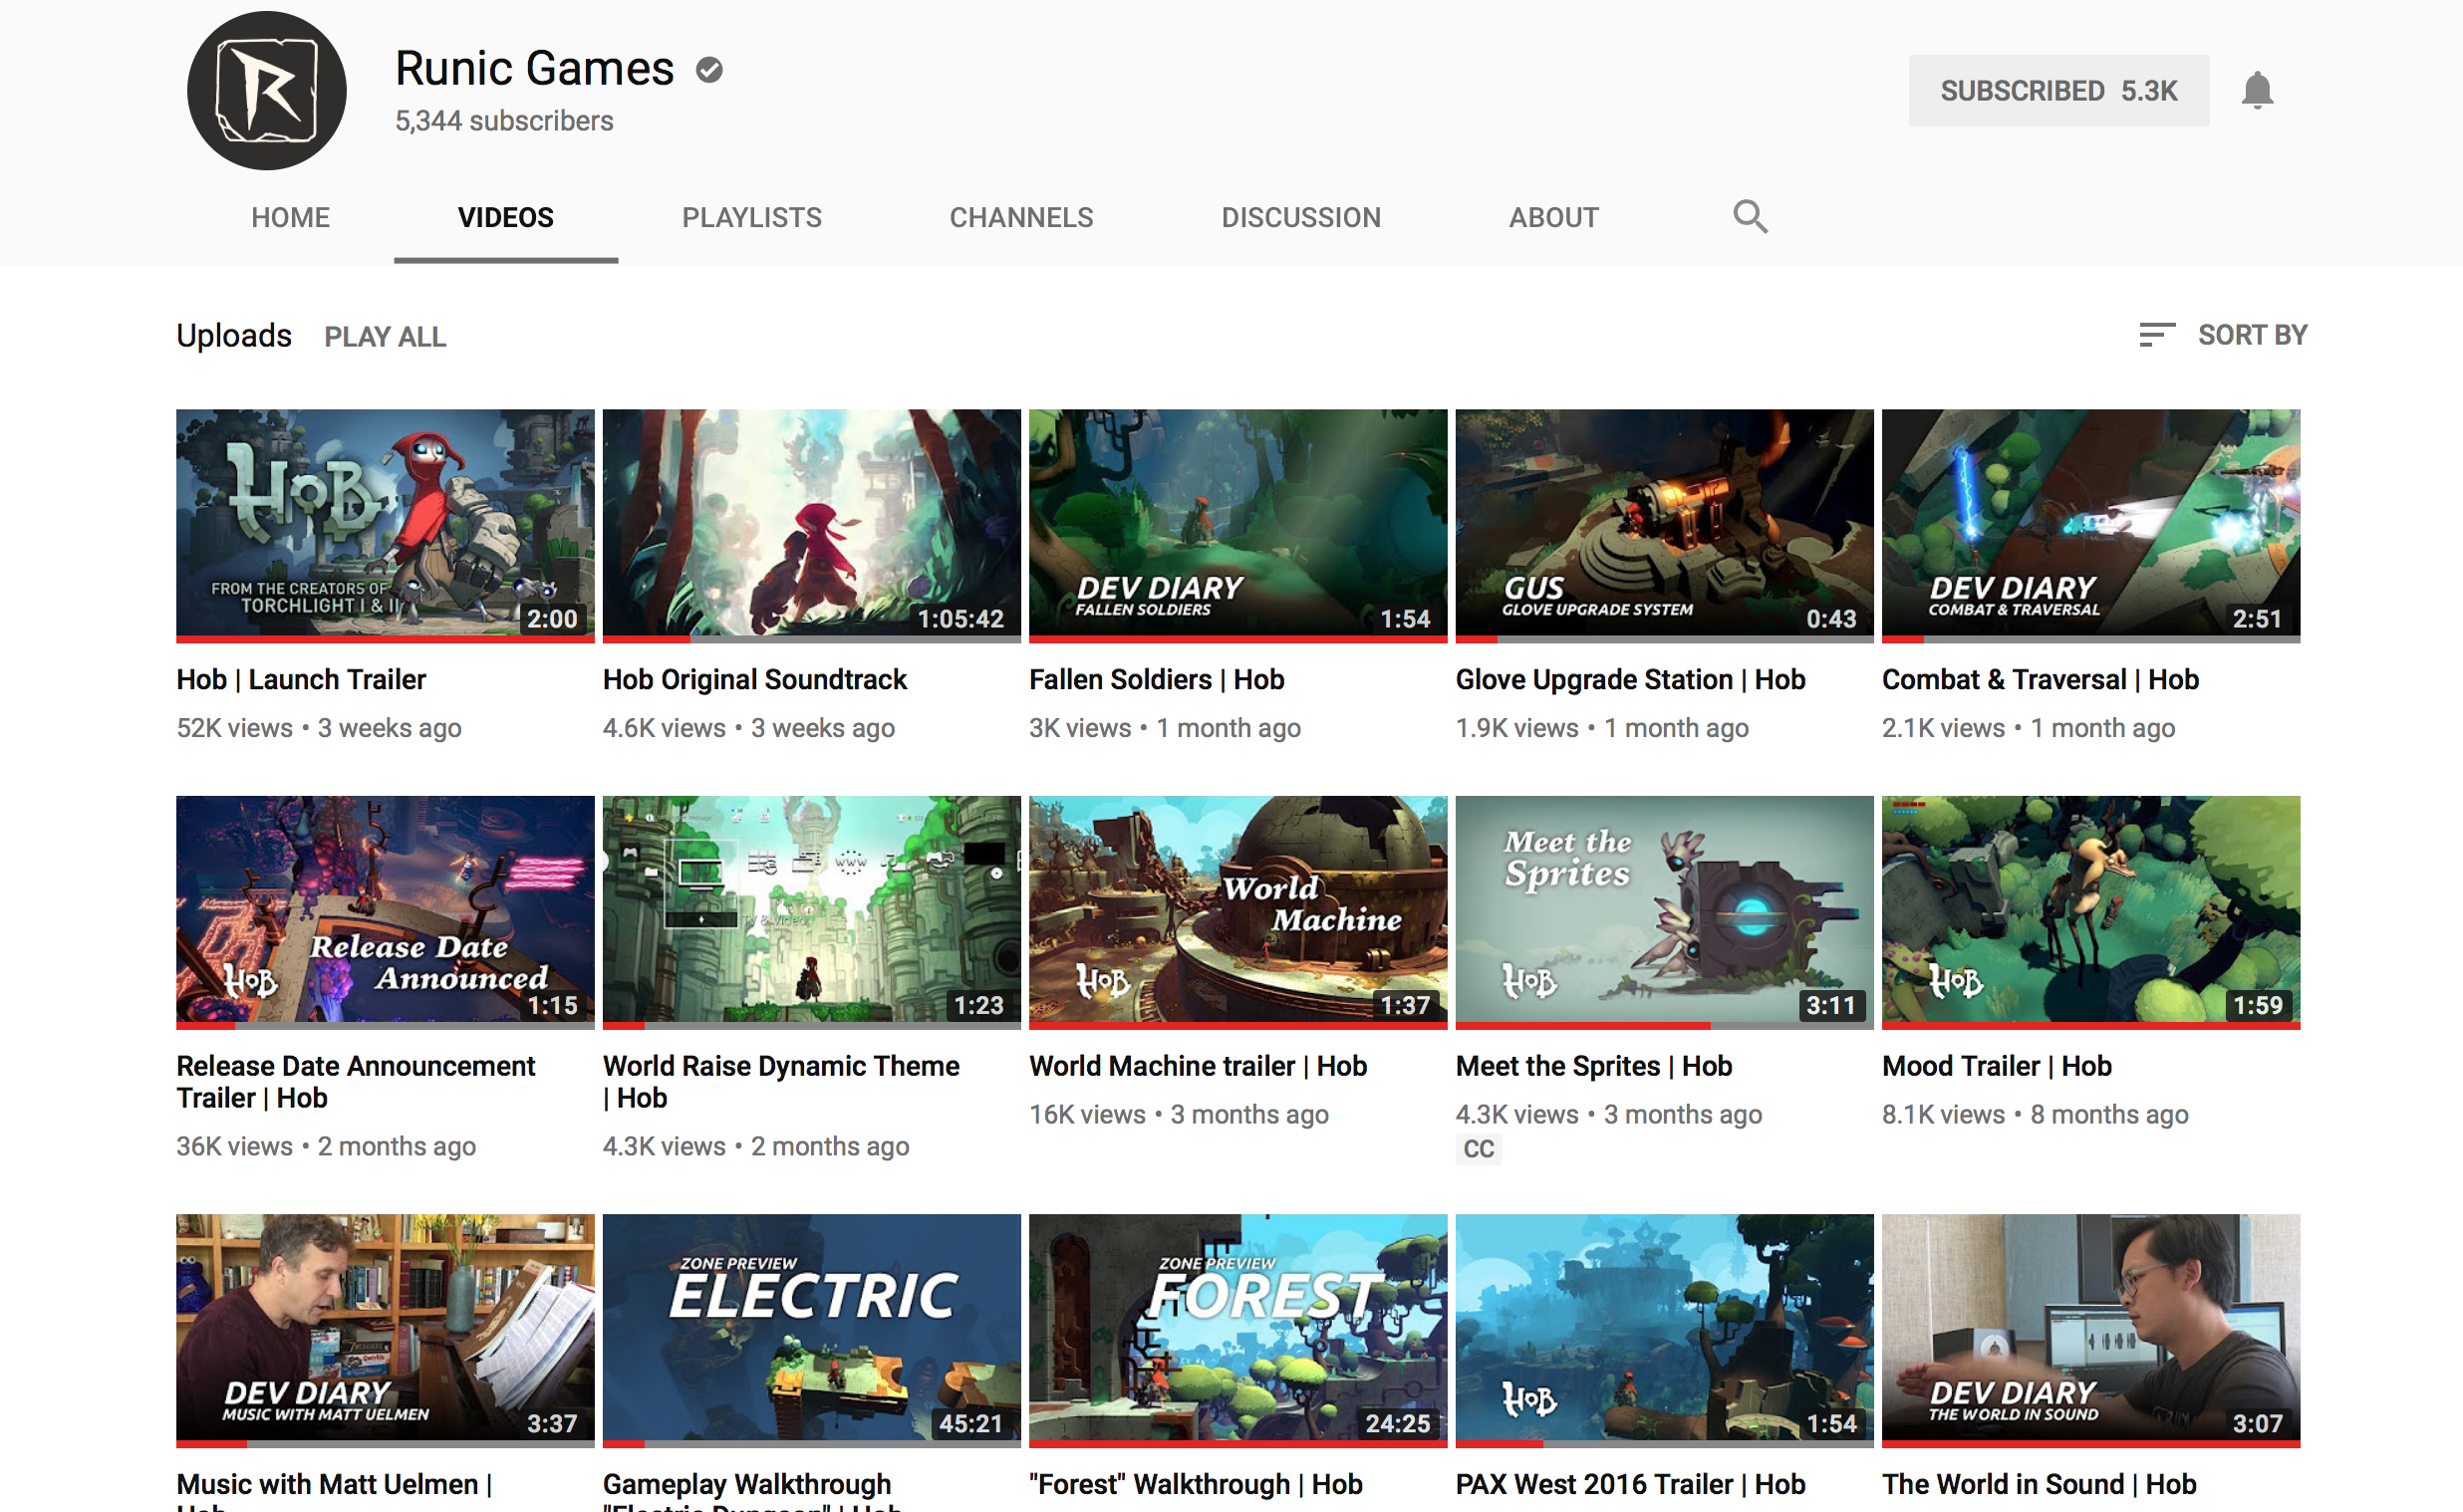
Task: Open the World Machine trailer title link
Action: click(1197, 1066)
